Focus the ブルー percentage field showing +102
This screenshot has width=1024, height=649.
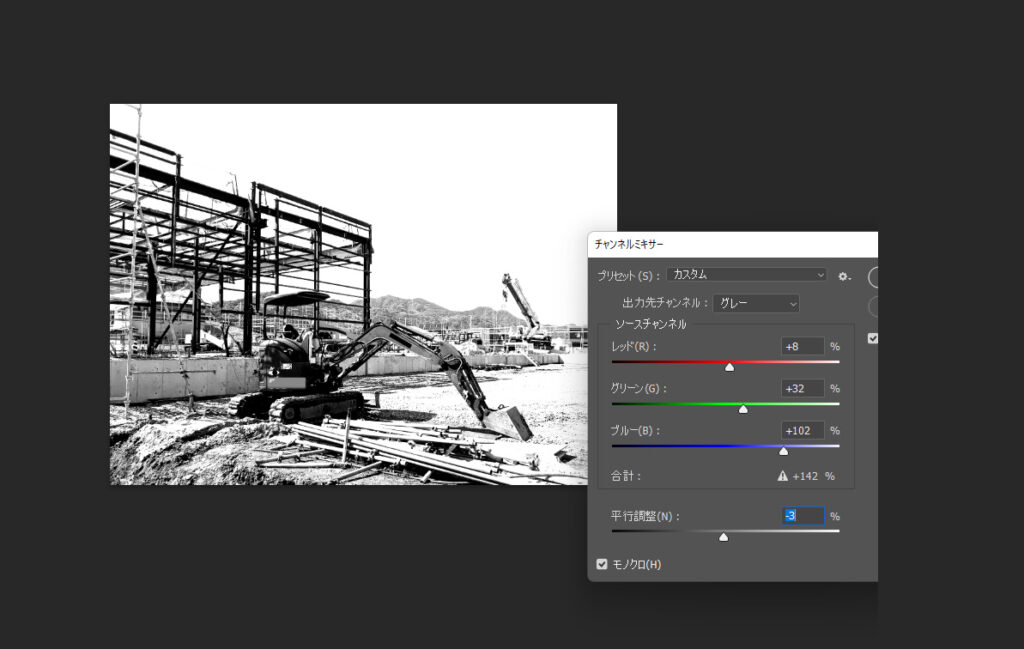(x=803, y=430)
